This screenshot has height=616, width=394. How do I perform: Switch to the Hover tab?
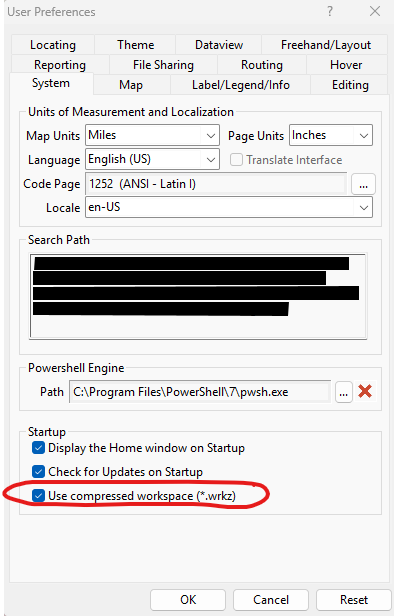346,65
